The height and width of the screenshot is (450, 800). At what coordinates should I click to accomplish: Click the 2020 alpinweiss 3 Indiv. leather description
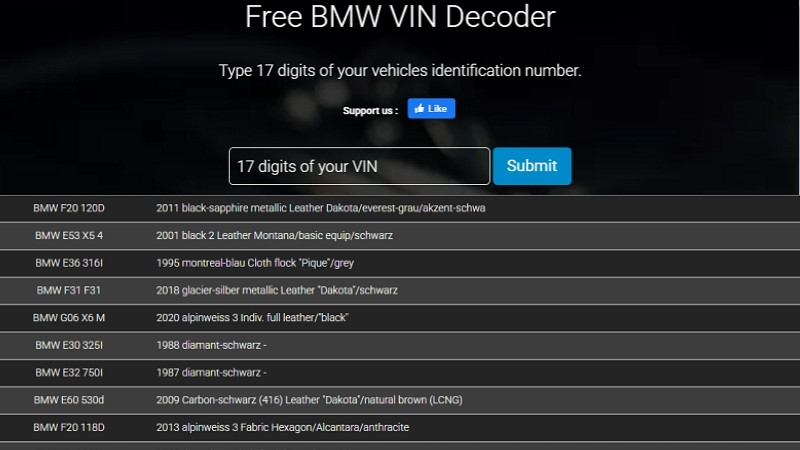point(252,318)
